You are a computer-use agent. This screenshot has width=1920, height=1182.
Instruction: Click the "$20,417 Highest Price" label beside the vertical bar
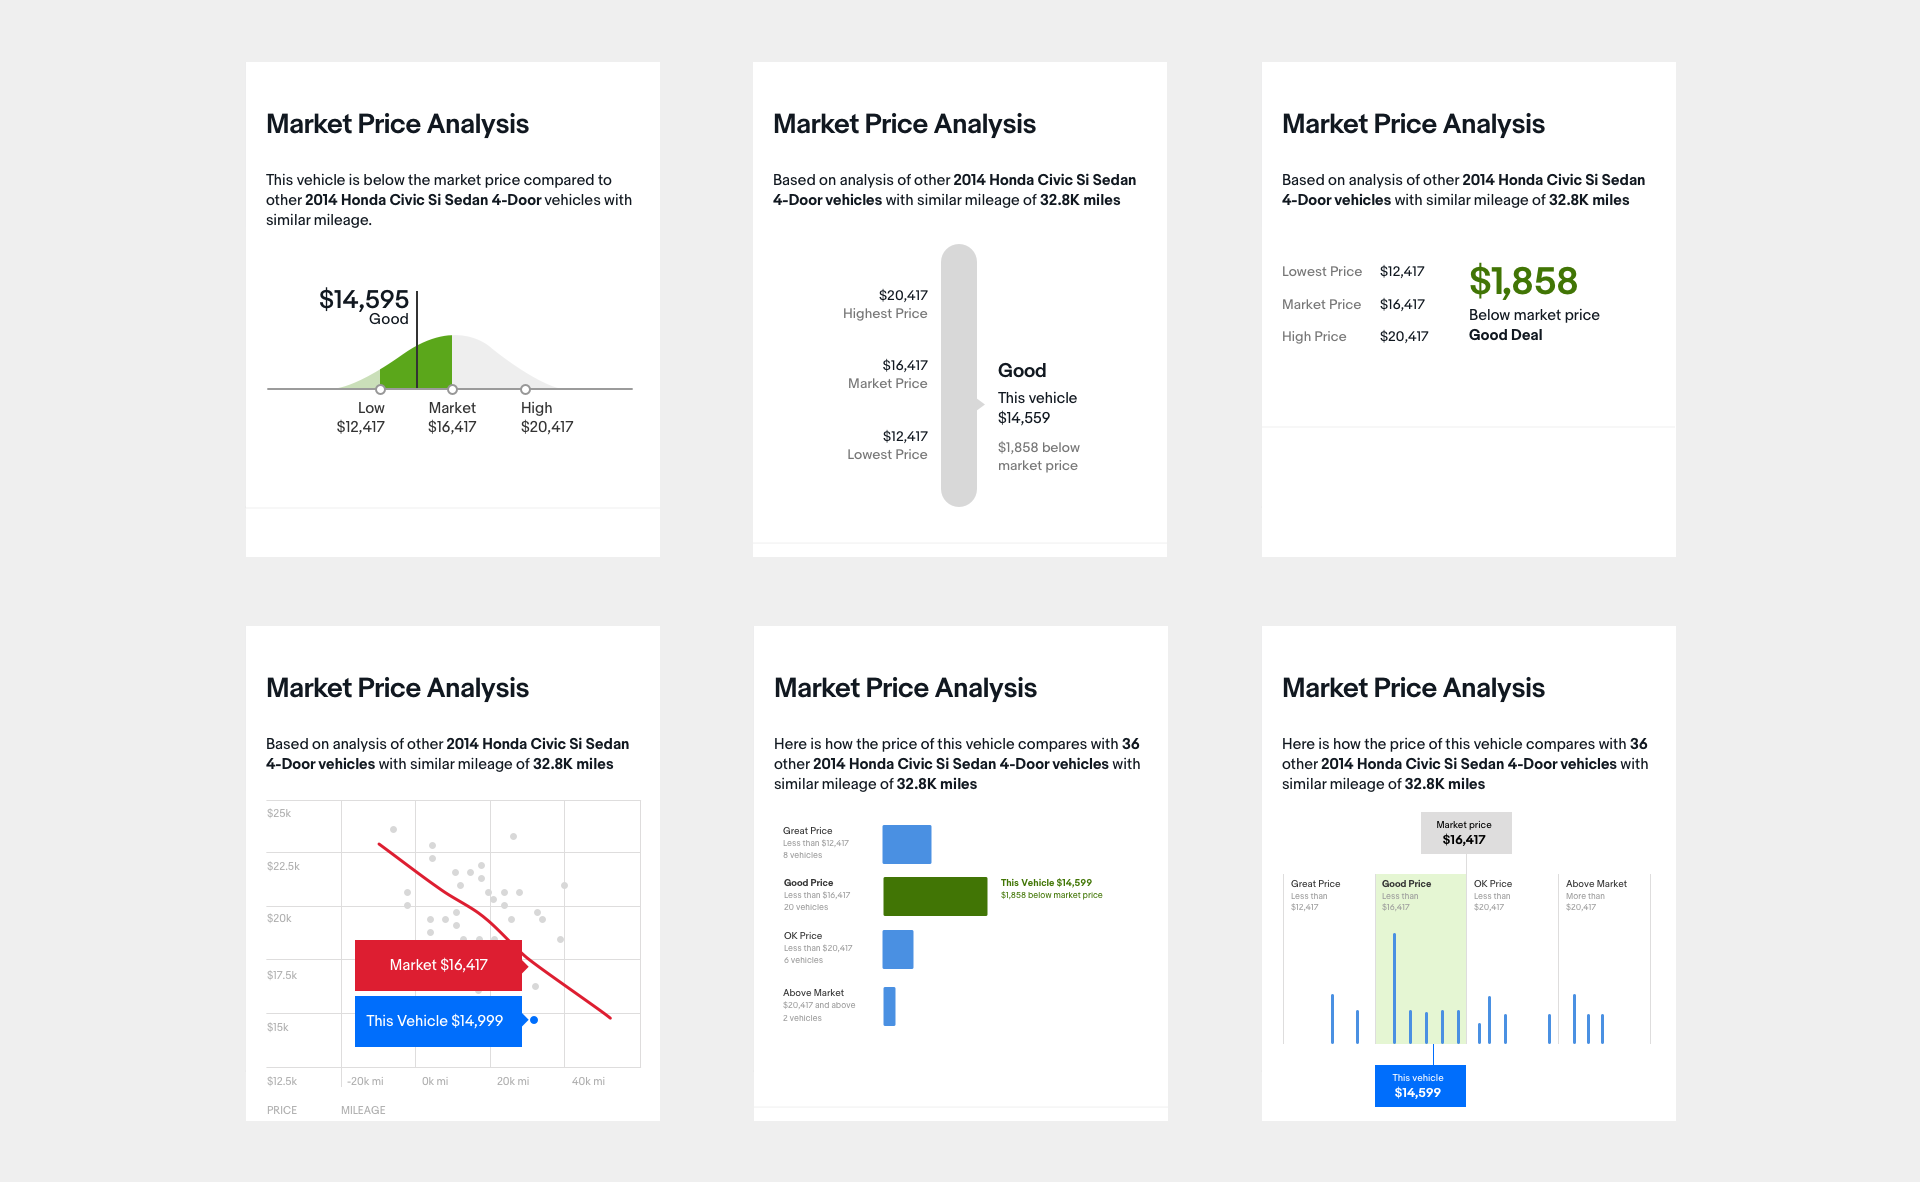pyautogui.click(x=885, y=304)
